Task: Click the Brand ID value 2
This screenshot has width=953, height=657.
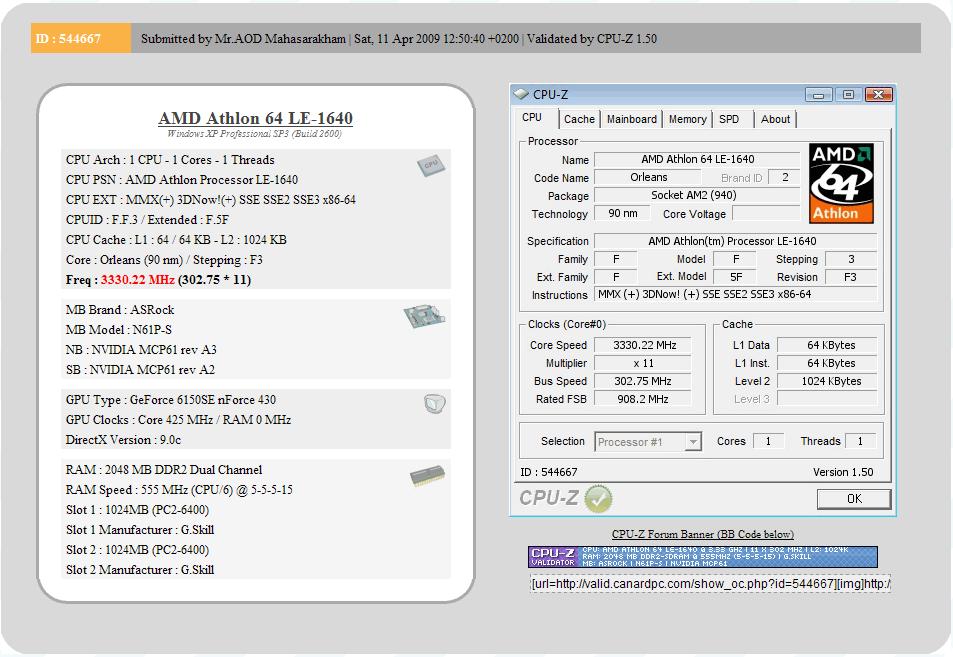Action: point(785,177)
